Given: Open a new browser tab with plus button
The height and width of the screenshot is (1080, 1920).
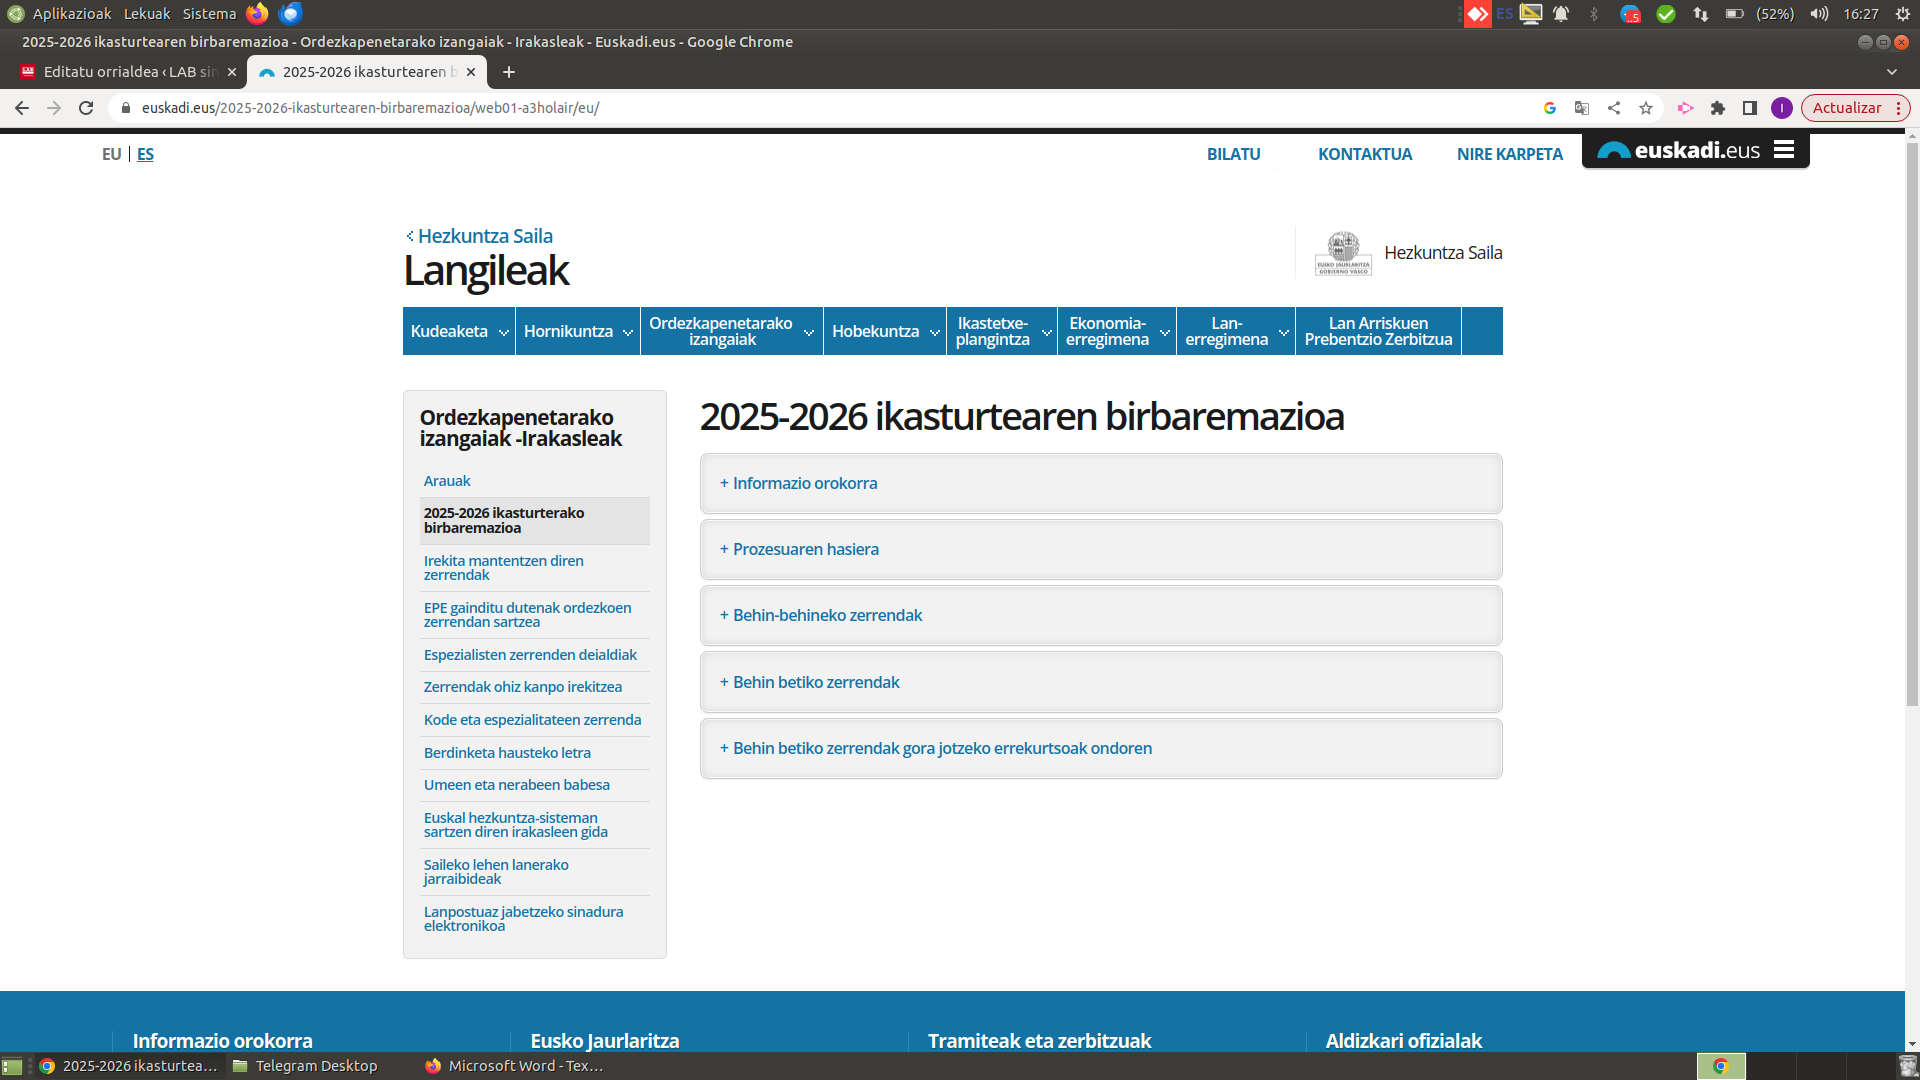Looking at the screenshot, I should (509, 72).
